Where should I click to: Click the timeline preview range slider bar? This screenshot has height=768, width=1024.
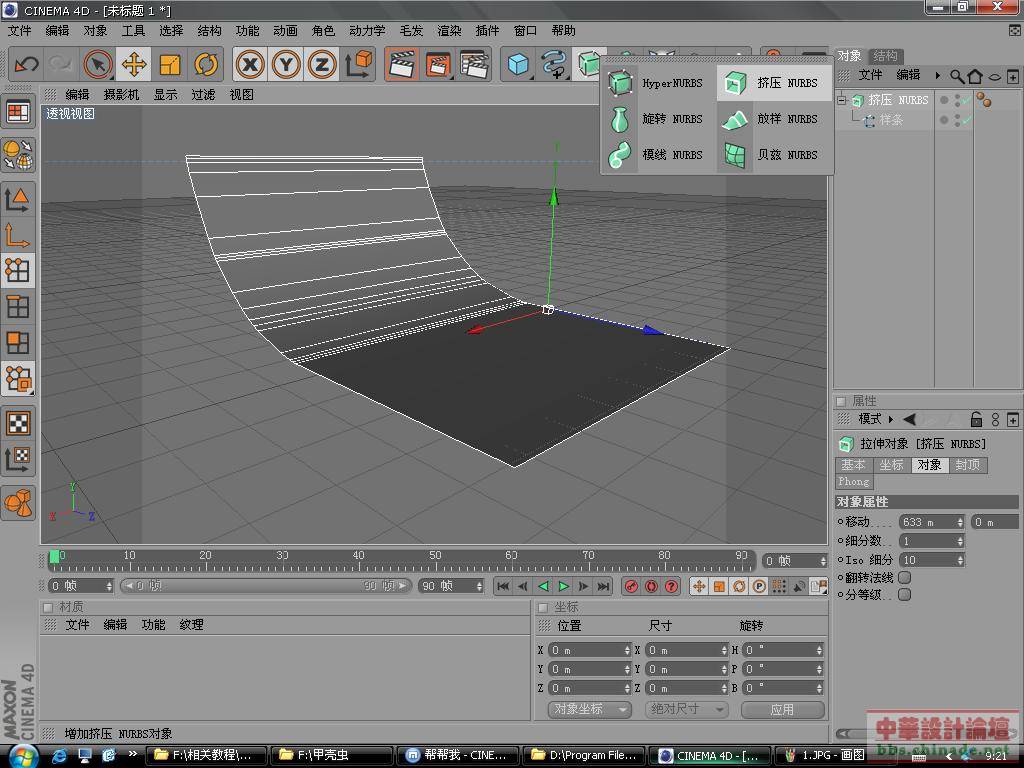266,586
